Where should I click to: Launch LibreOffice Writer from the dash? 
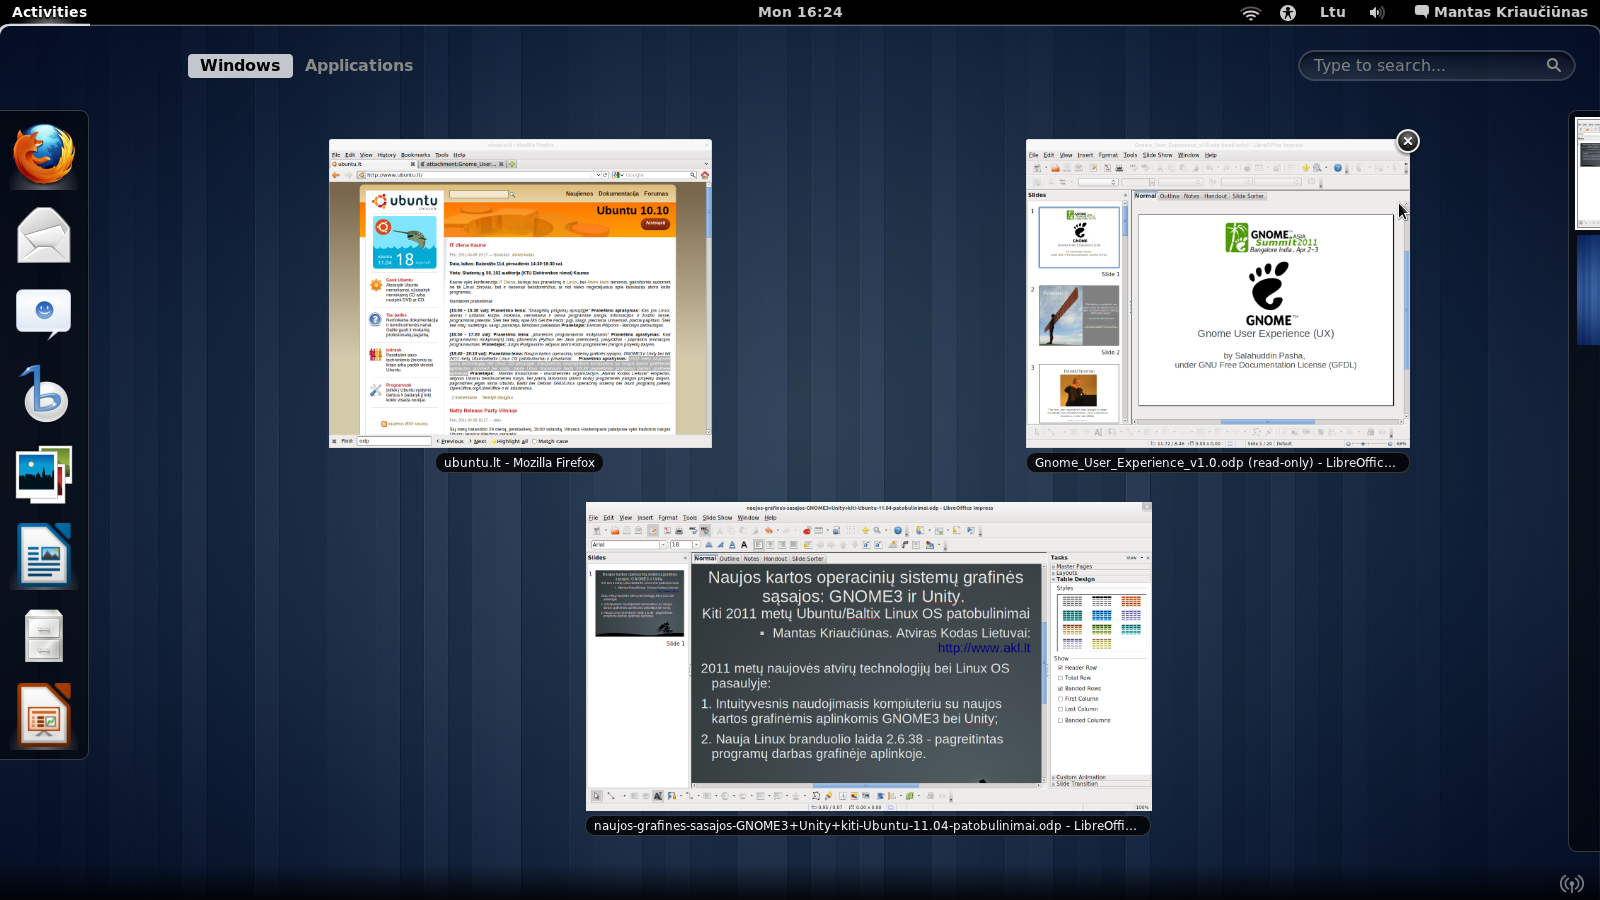point(44,554)
